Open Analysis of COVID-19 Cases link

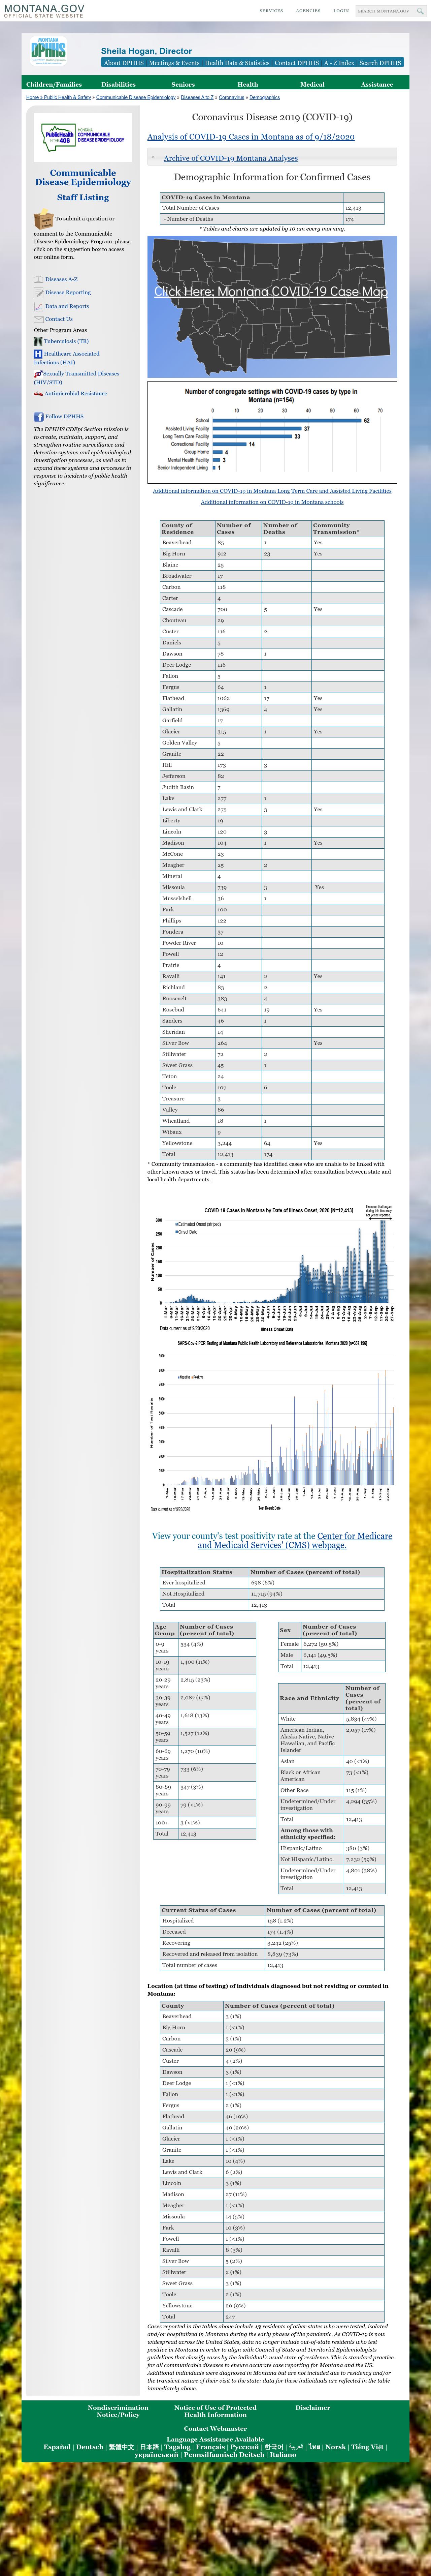pyautogui.click(x=251, y=137)
